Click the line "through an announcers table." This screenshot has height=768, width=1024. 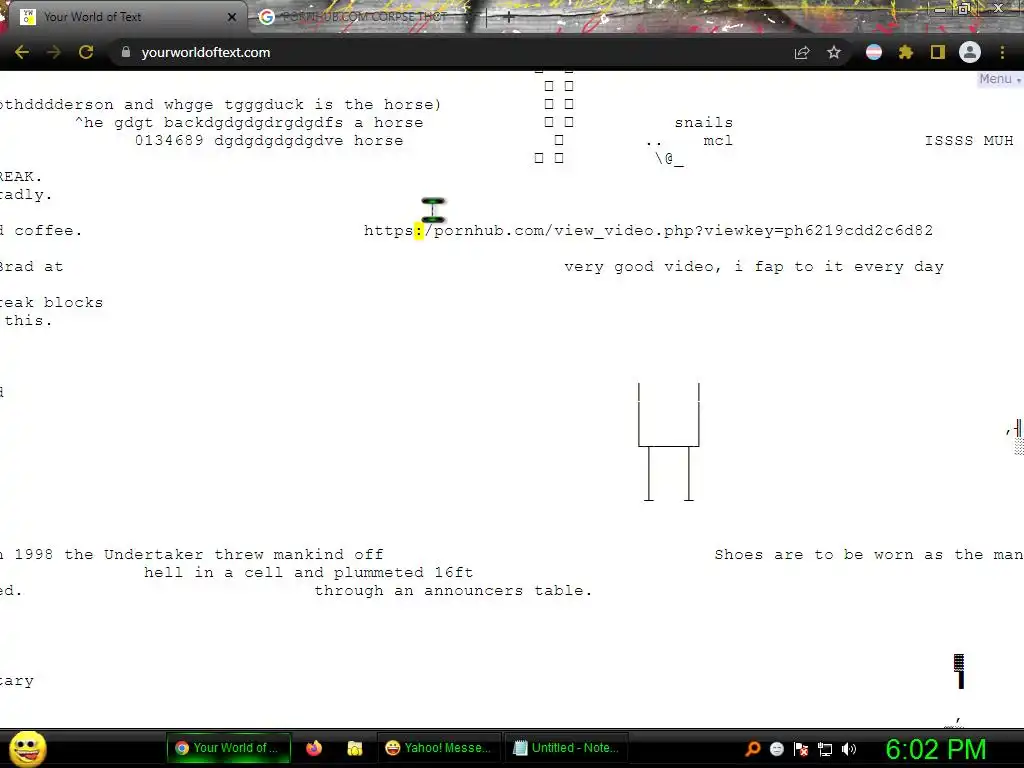[453, 590]
